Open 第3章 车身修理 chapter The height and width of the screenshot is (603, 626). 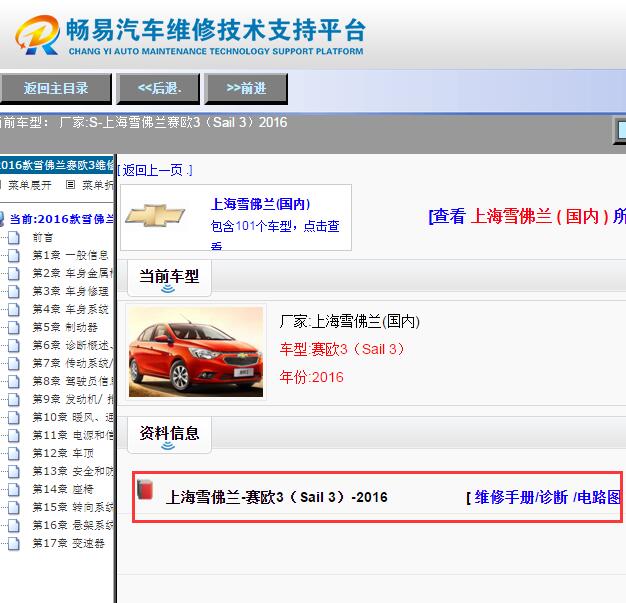70,292
